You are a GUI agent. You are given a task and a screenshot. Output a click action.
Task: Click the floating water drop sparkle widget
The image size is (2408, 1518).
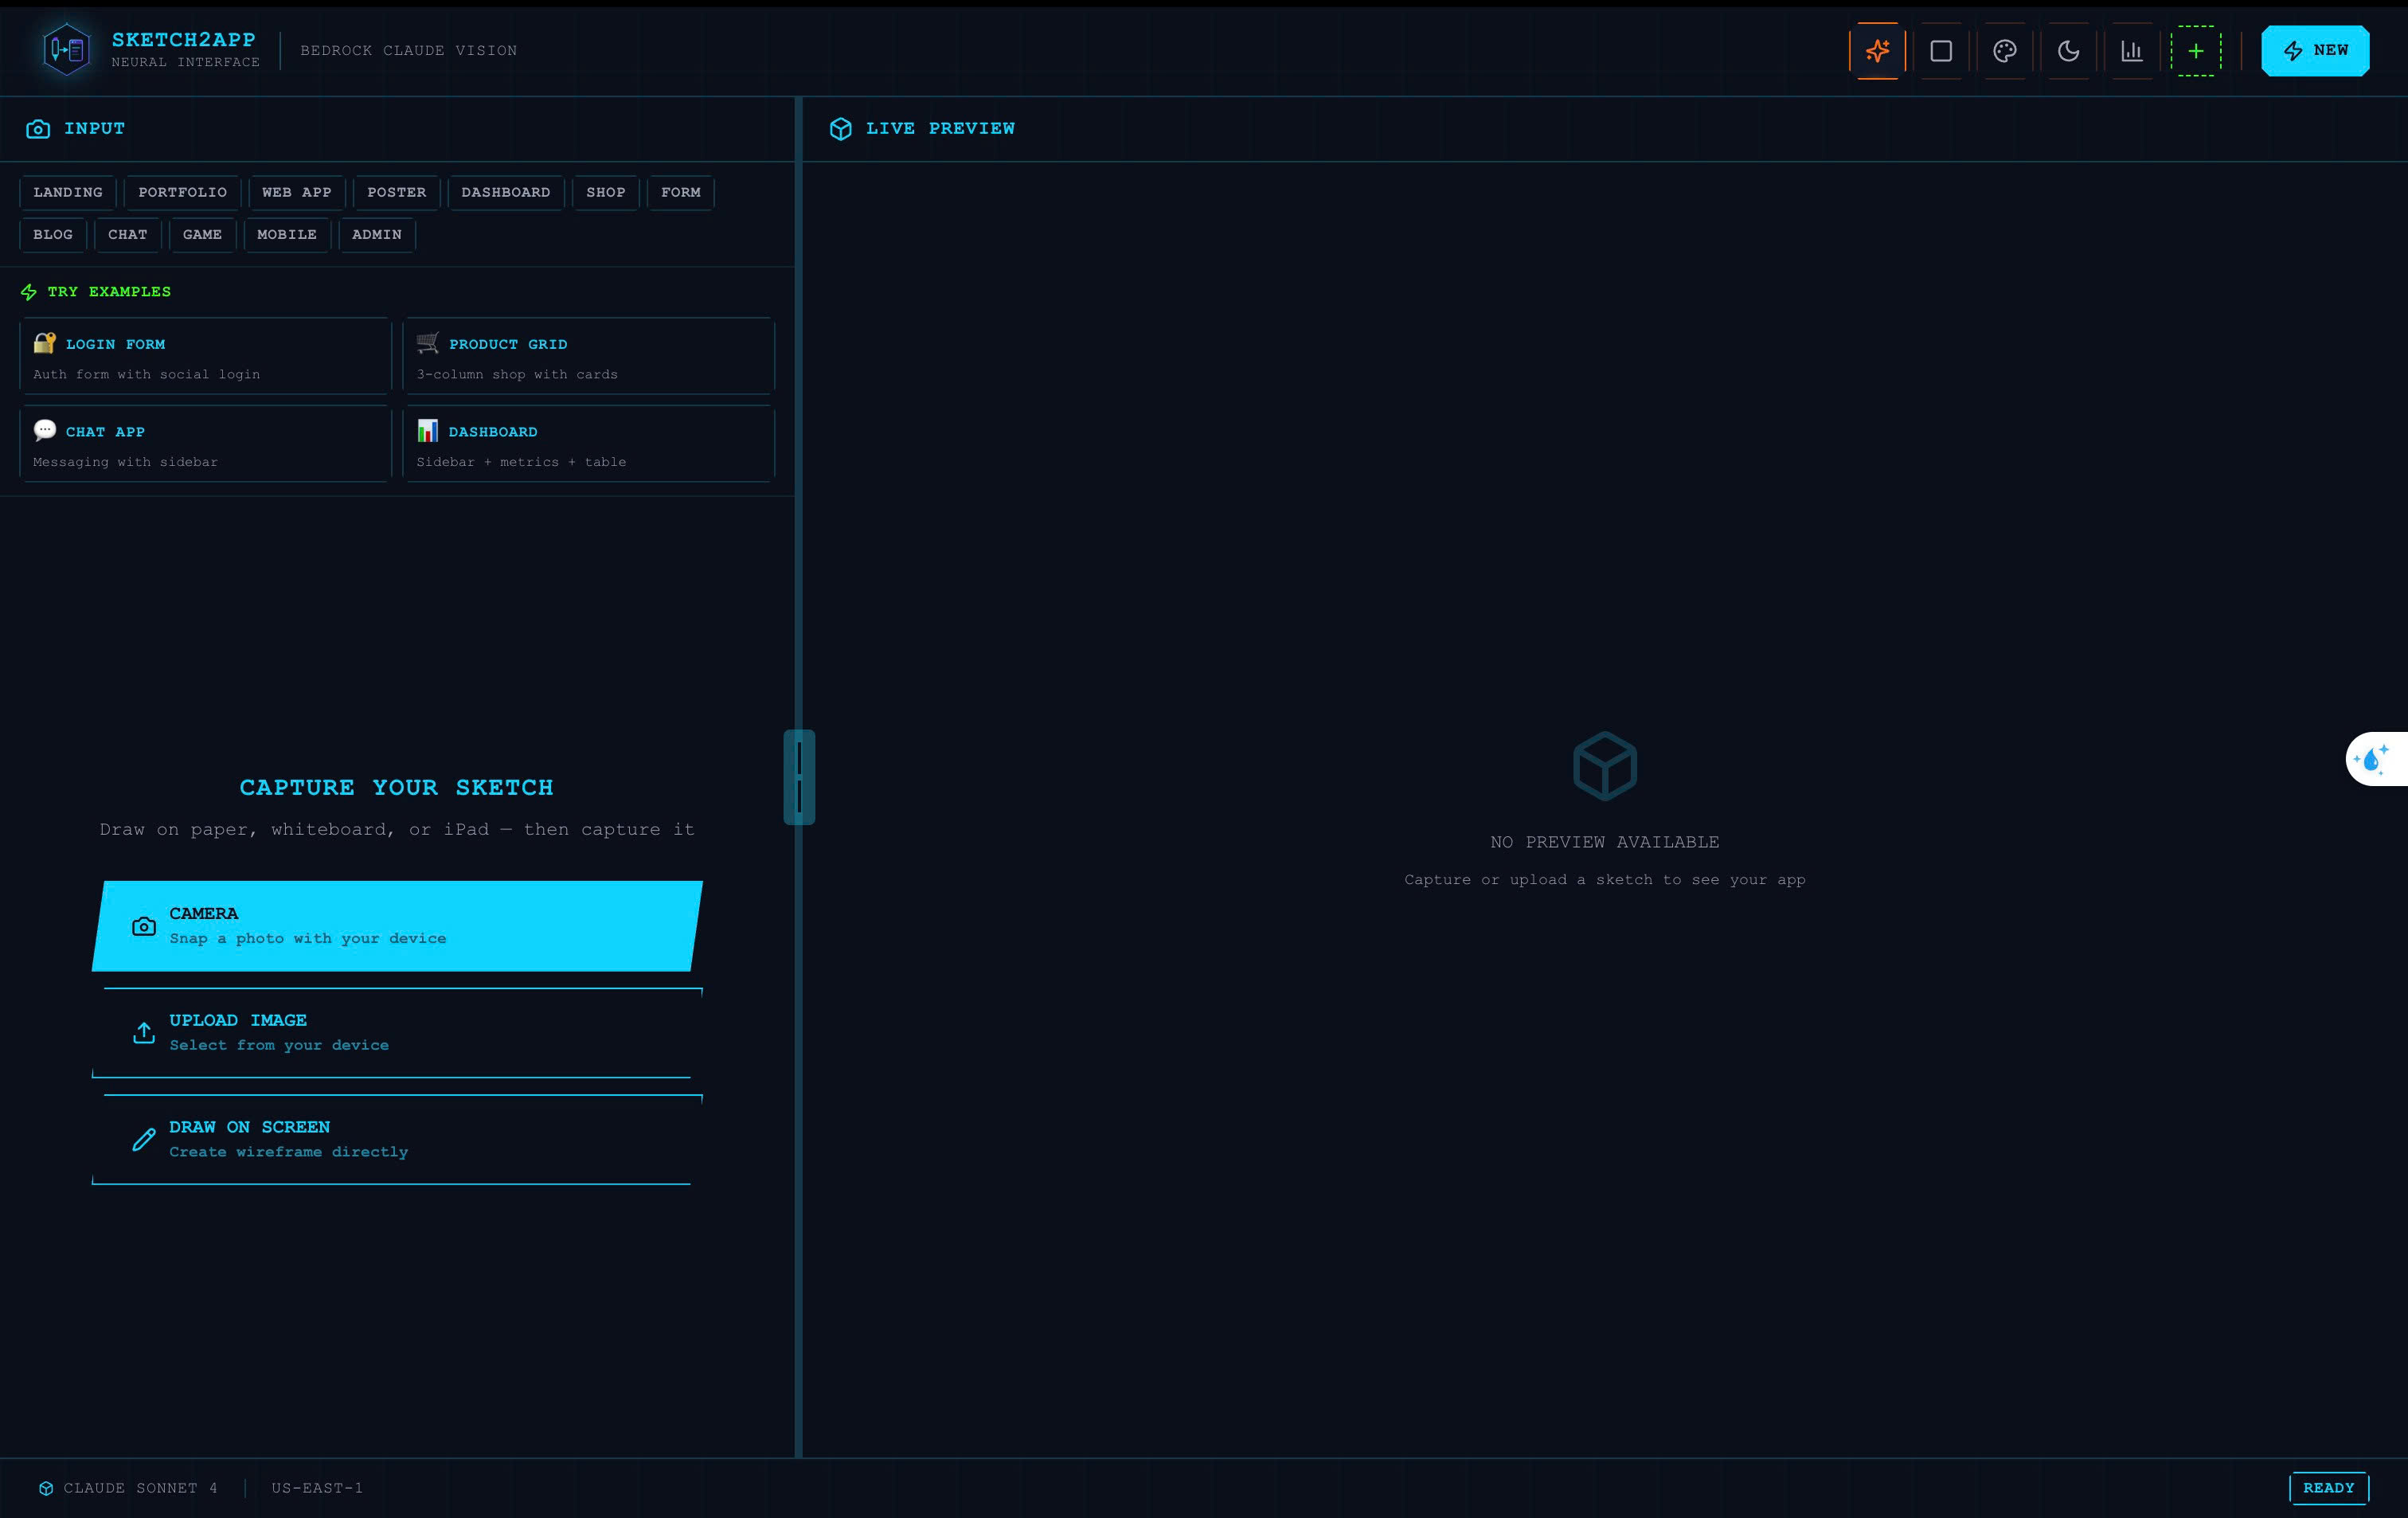[x=2373, y=759]
